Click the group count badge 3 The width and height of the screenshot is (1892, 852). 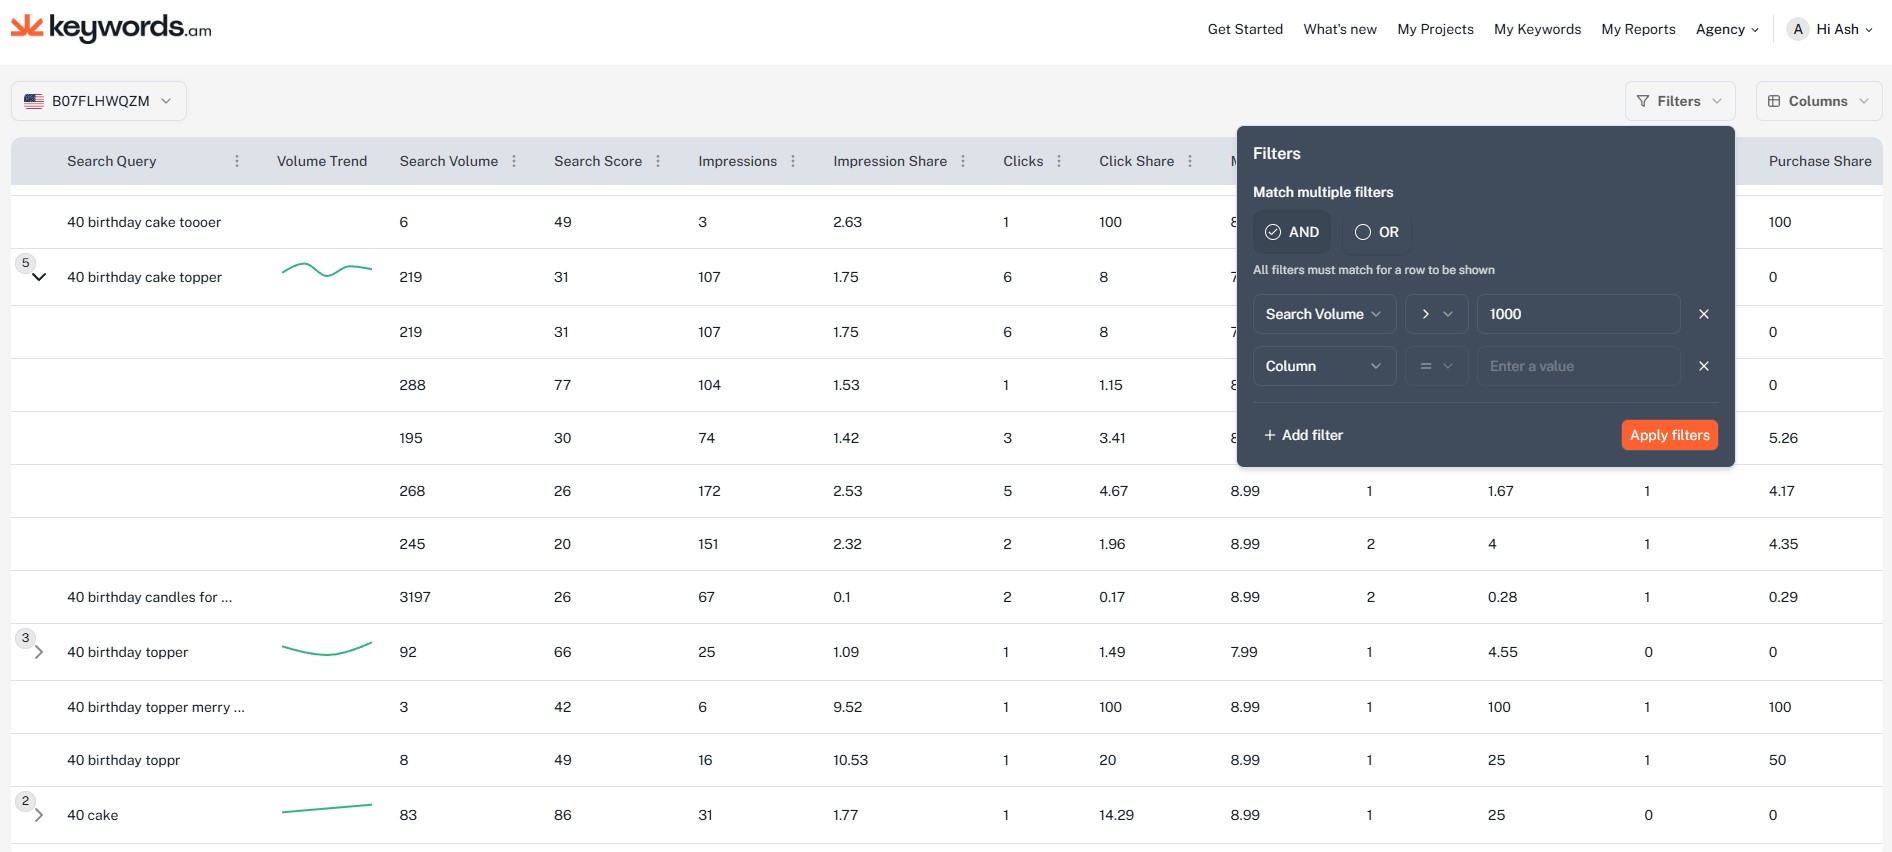tap(26, 638)
